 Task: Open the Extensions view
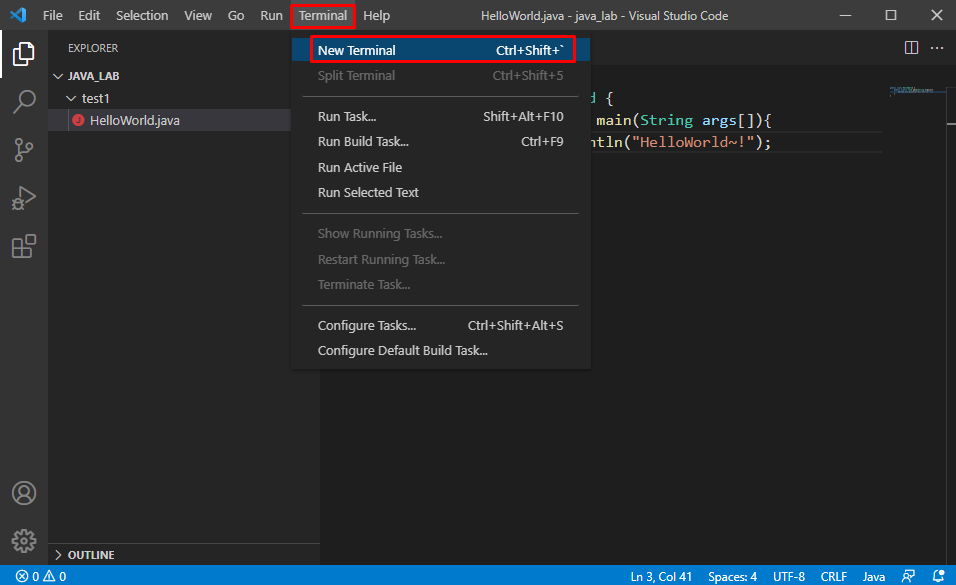click(x=24, y=246)
